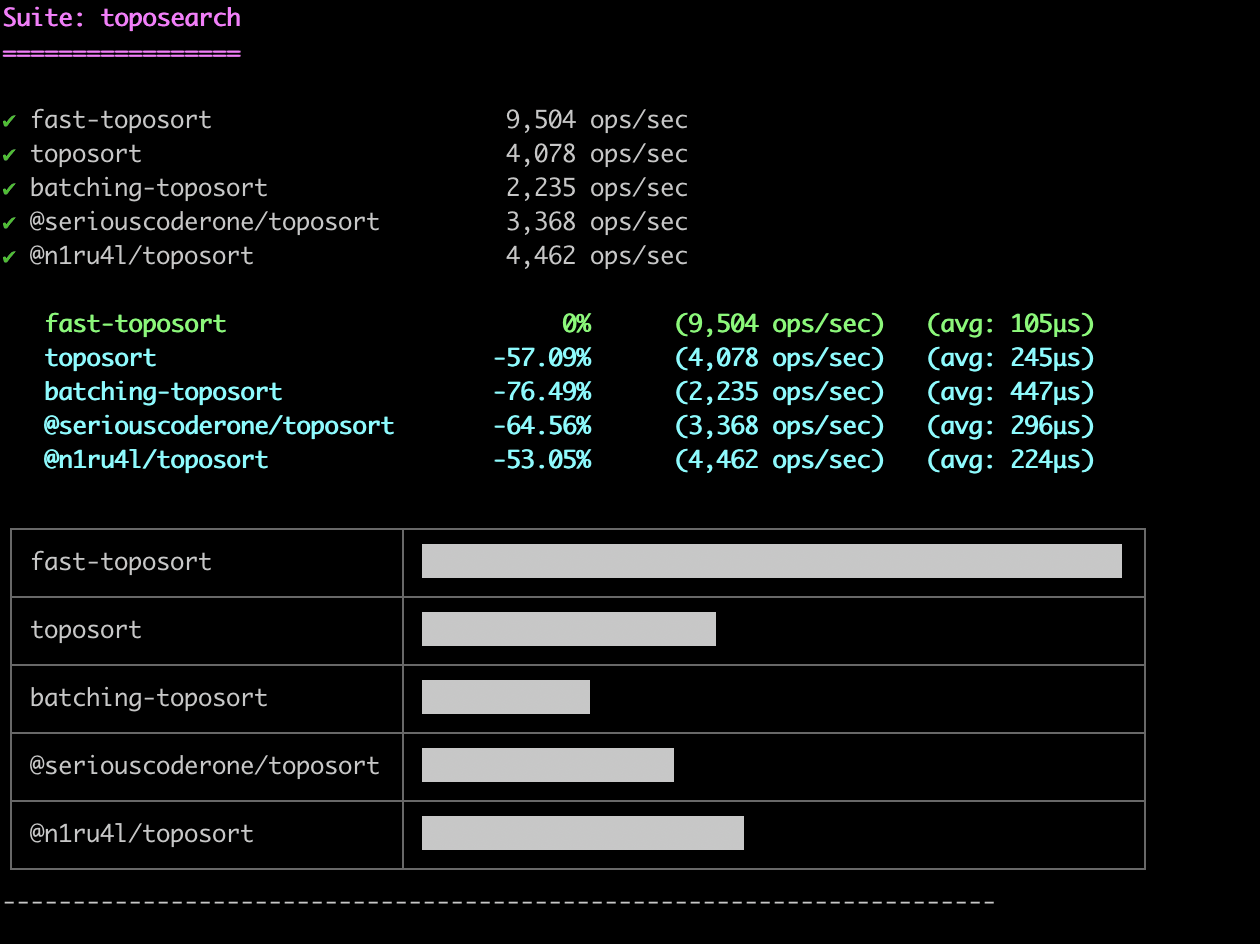This screenshot has width=1260, height=944.
Task: Click the 9,504 ops/sec result
Action: pos(596,120)
